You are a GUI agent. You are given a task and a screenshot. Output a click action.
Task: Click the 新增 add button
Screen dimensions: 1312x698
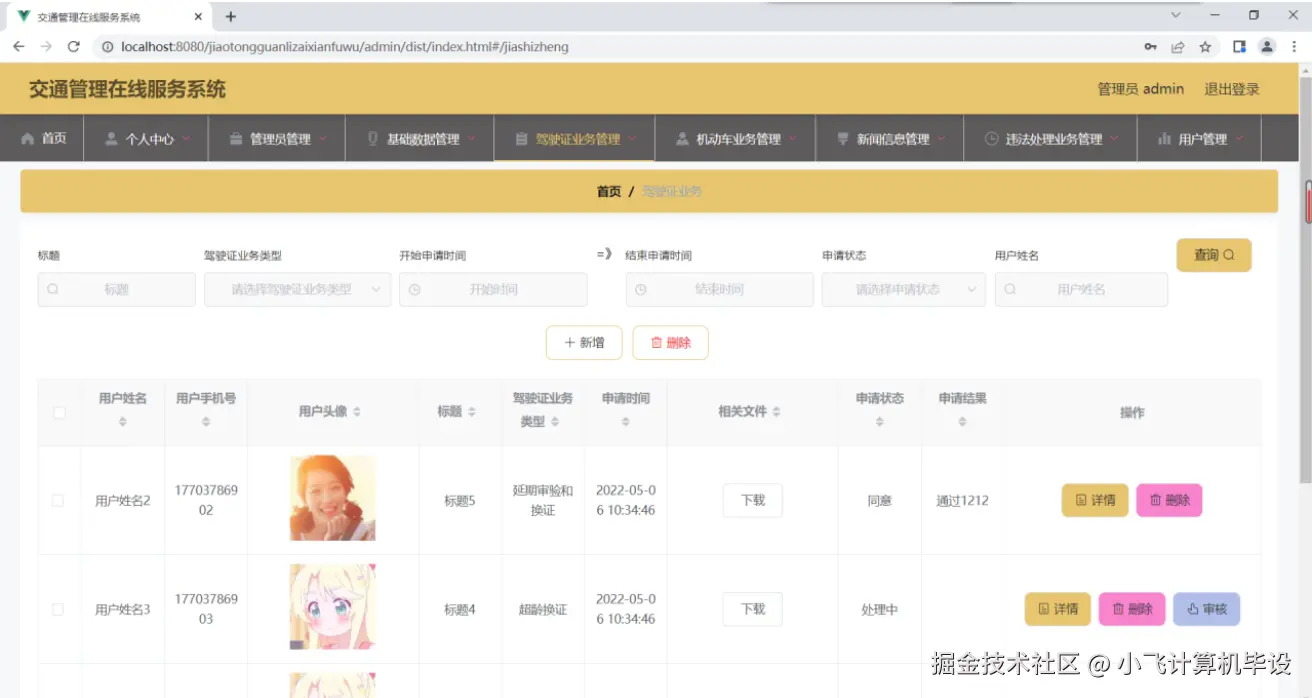pyautogui.click(x=584, y=342)
